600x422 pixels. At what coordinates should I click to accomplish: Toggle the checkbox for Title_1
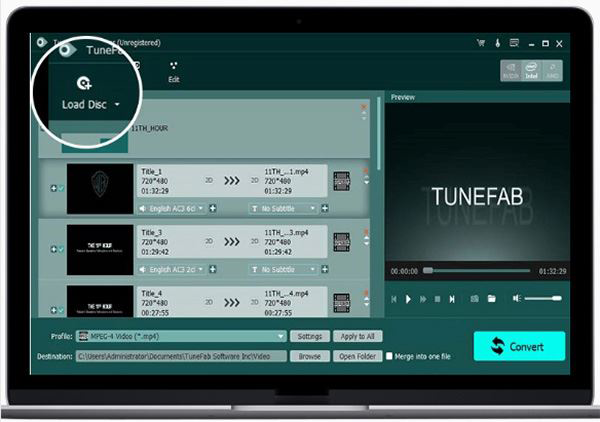(x=61, y=188)
